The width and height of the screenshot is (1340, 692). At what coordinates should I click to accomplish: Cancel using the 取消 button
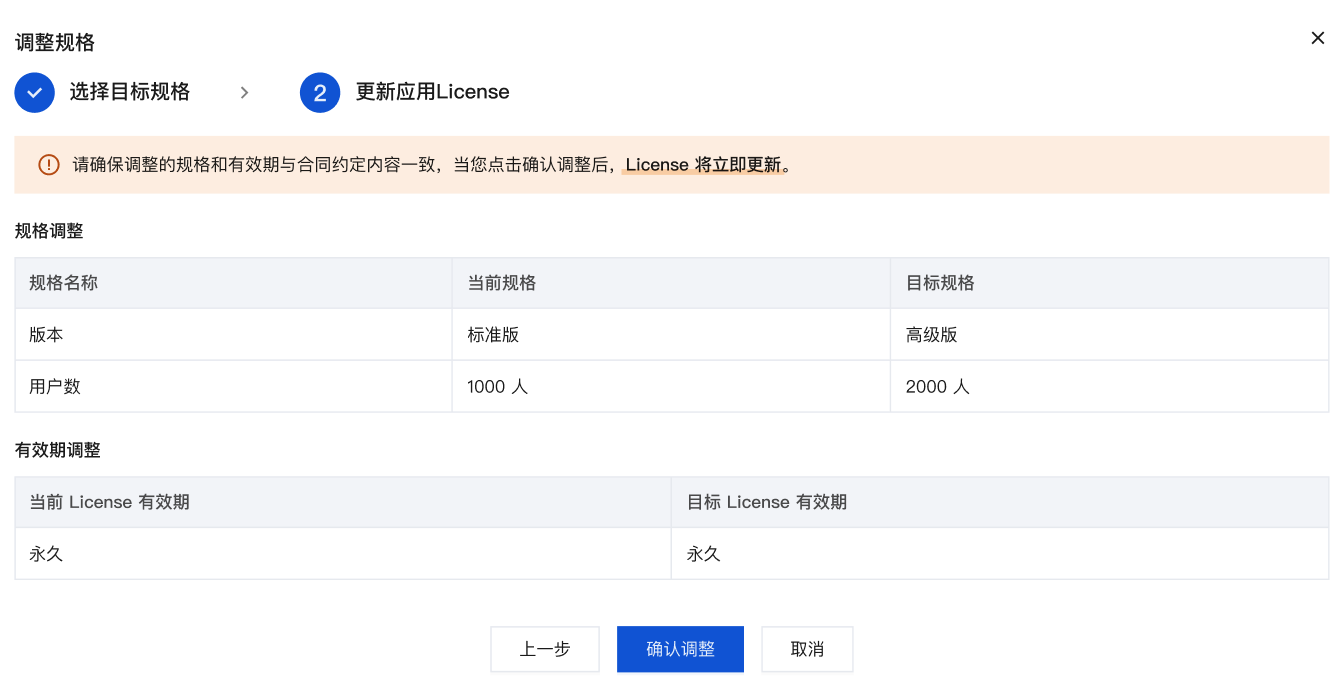[807, 649]
